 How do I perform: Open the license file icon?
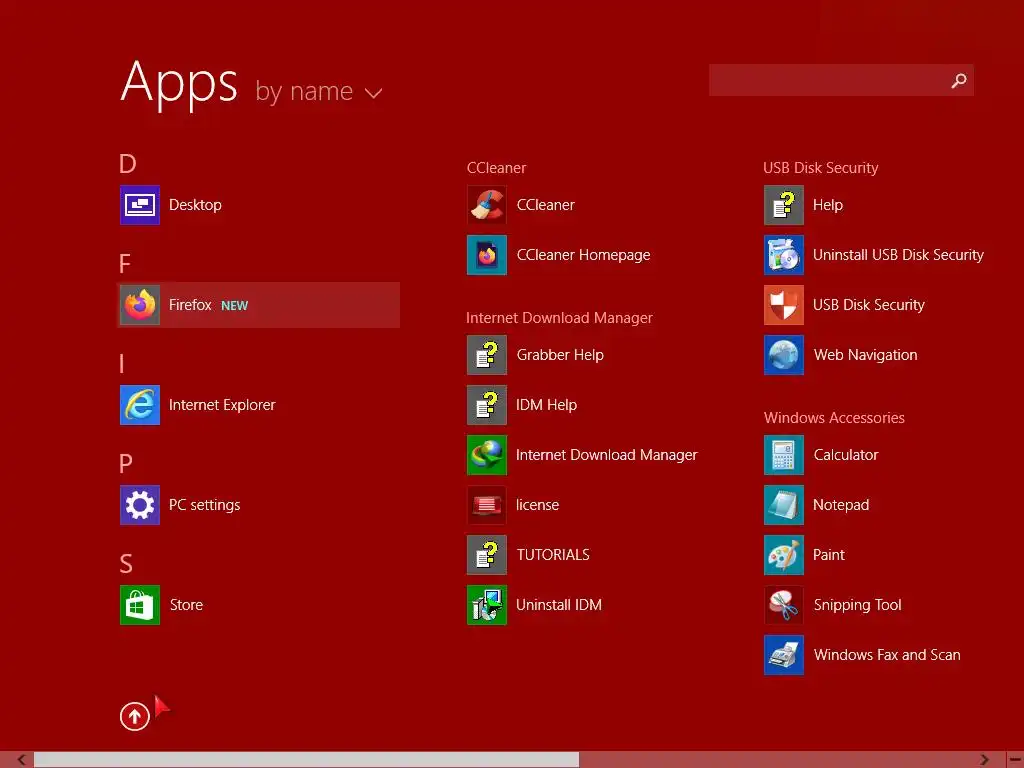(487, 505)
